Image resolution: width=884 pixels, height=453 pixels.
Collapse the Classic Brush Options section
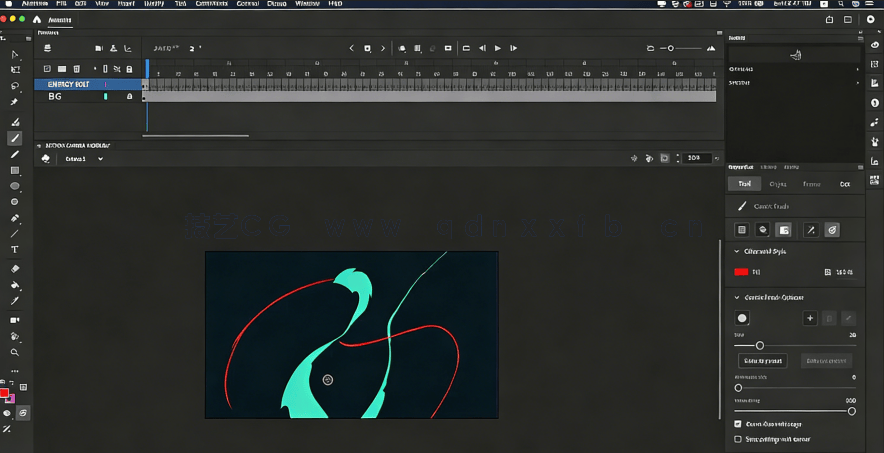(x=737, y=297)
